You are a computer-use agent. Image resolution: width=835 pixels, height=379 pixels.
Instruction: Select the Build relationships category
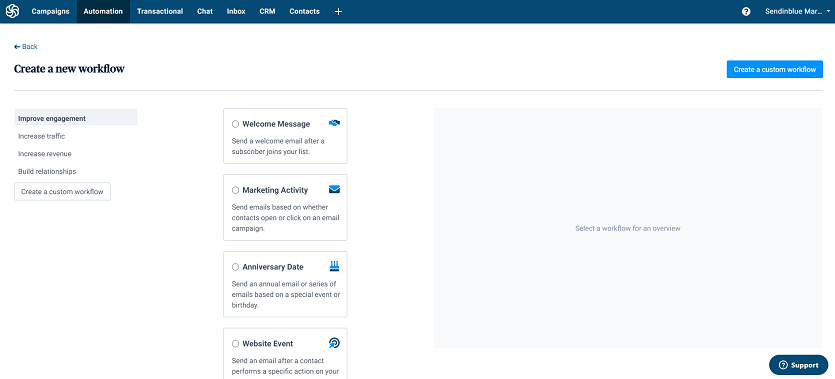point(47,171)
